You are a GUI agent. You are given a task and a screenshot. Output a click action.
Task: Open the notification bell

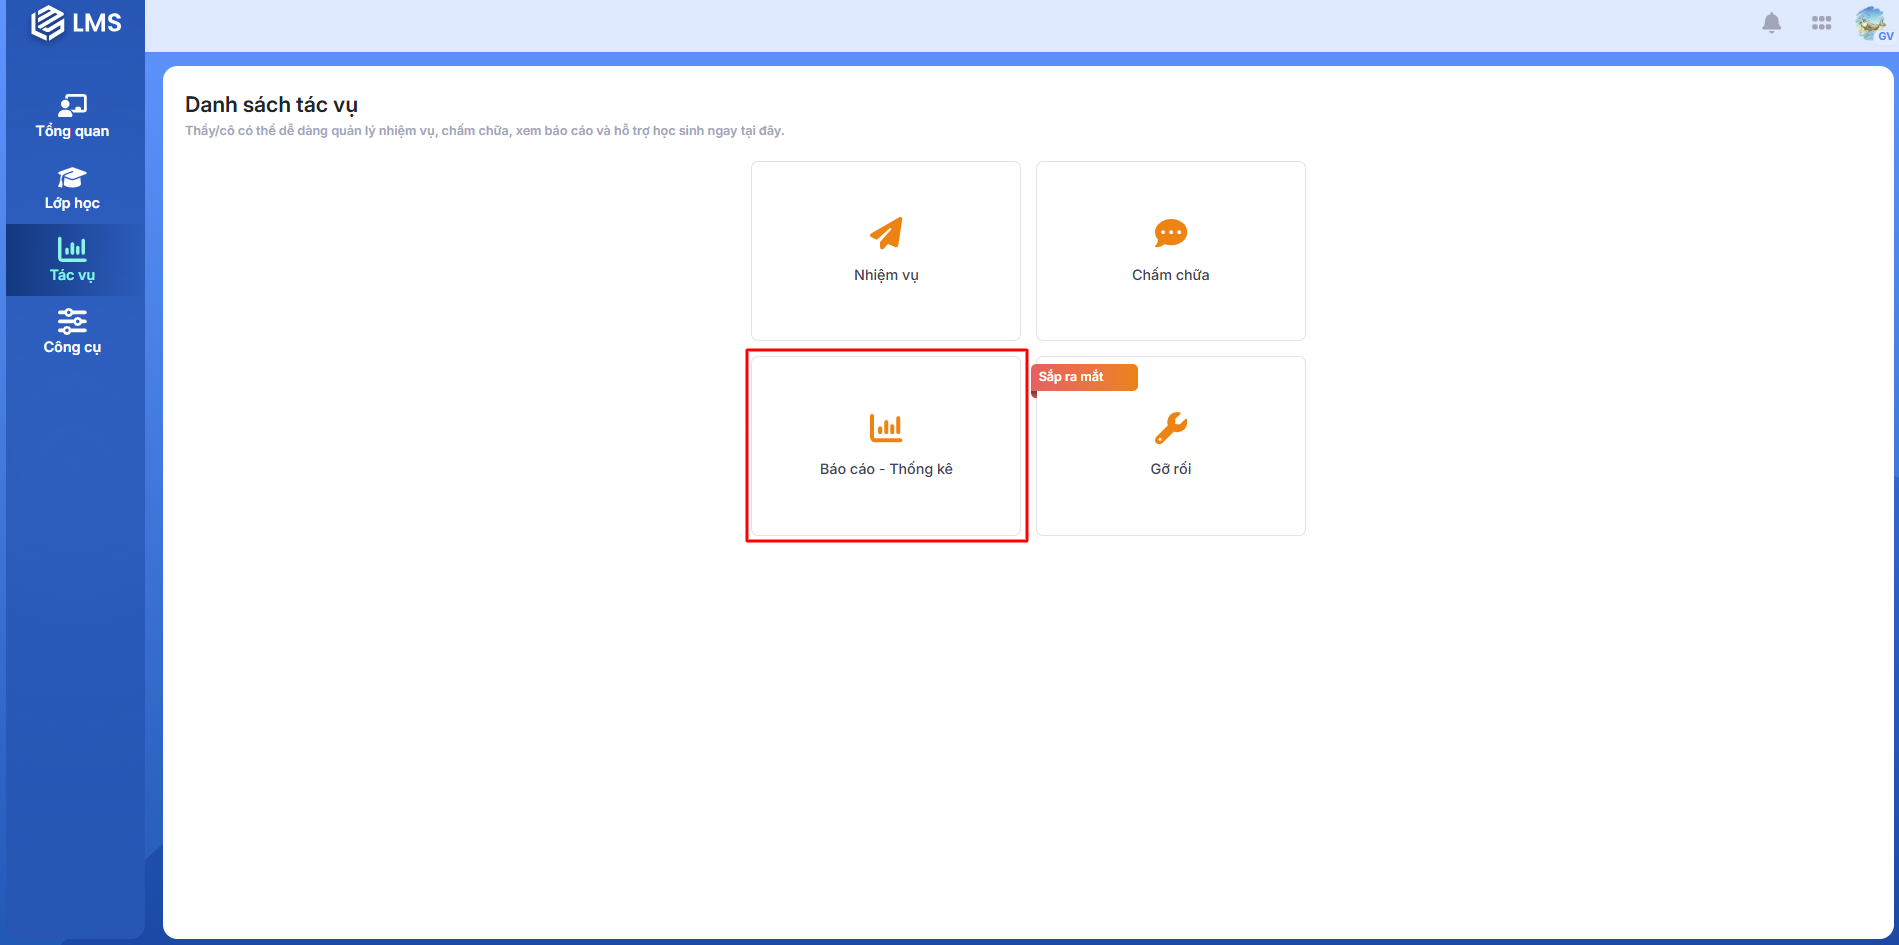click(x=1771, y=23)
